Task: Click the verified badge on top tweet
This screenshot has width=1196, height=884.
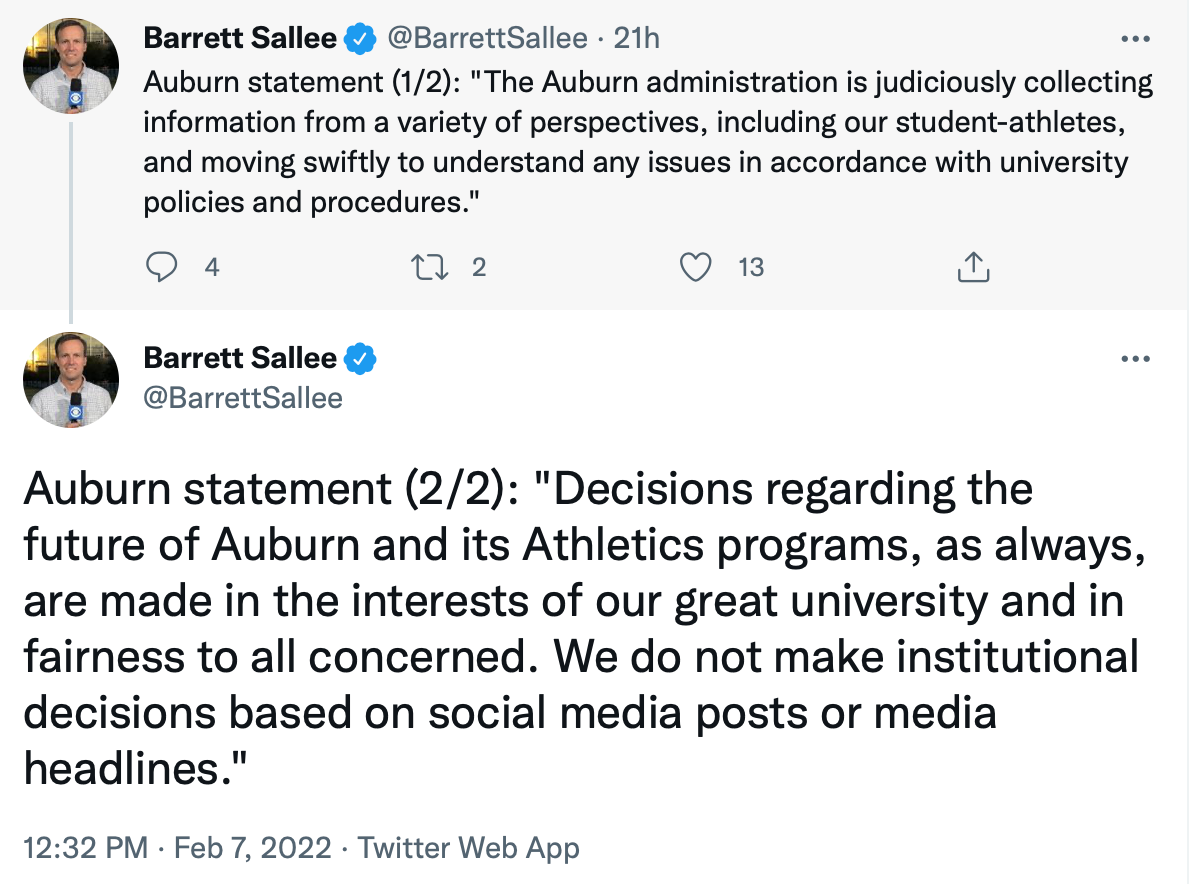Action: tap(359, 39)
